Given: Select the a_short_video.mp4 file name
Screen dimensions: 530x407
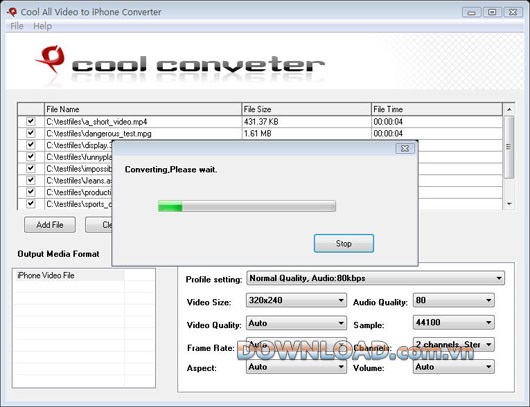Looking at the screenshot, I should tap(97, 121).
